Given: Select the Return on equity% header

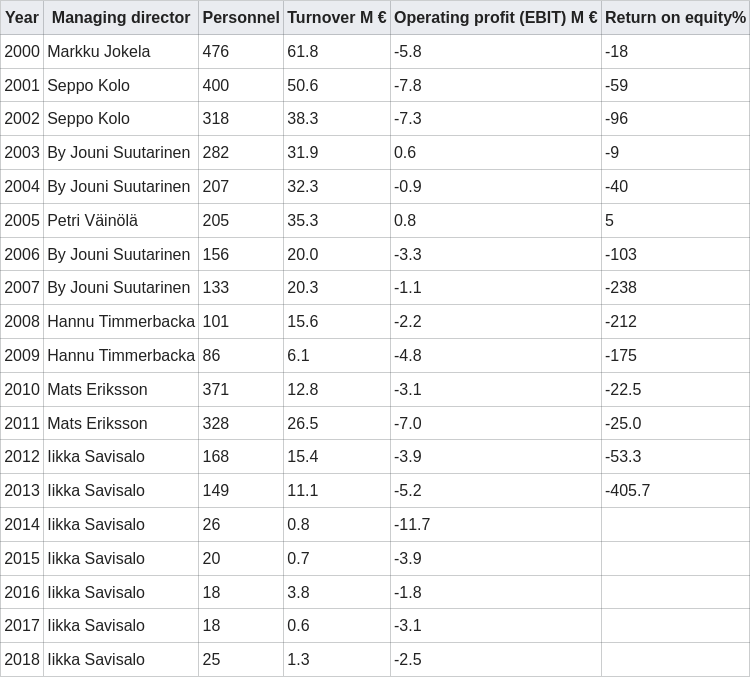Looking at the screenshot, I should [675, 18].
